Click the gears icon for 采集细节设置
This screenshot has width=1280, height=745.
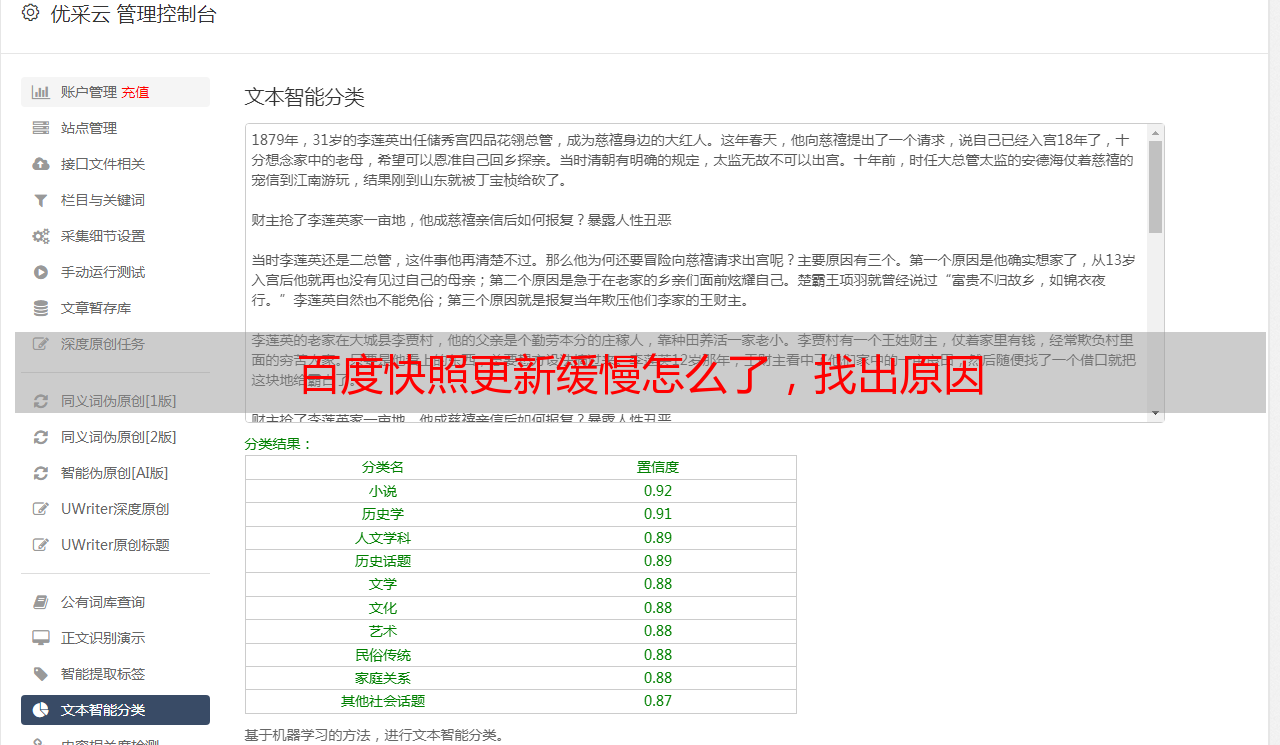41,236
